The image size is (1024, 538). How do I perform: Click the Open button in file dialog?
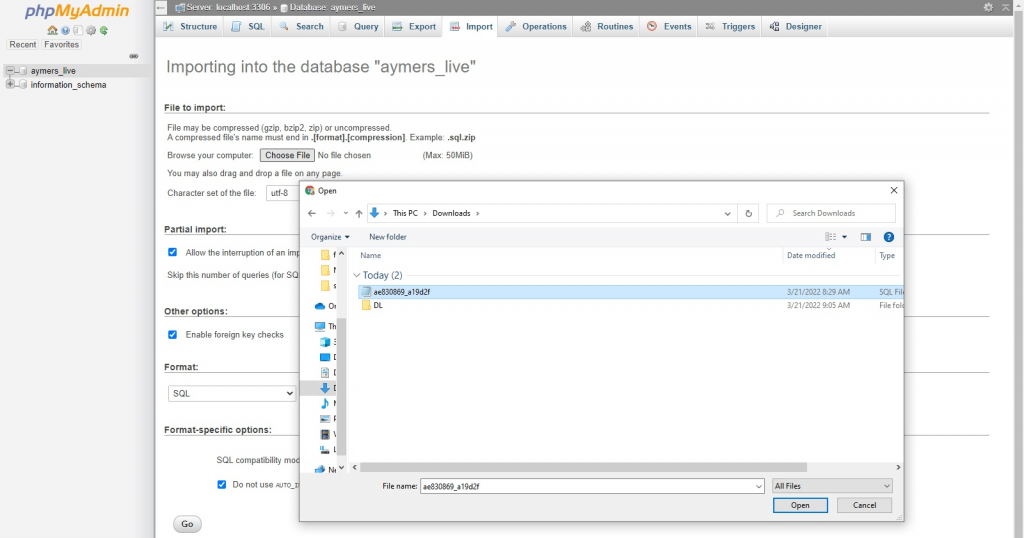click(x=800, y=506)
